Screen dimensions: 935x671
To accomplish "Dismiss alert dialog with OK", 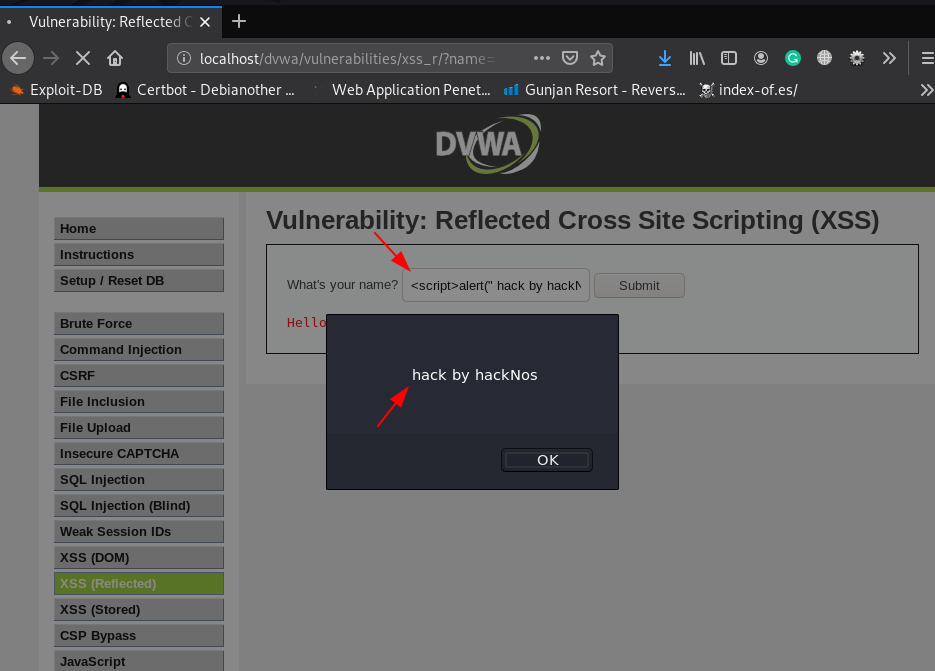I will tap(547, 460).
